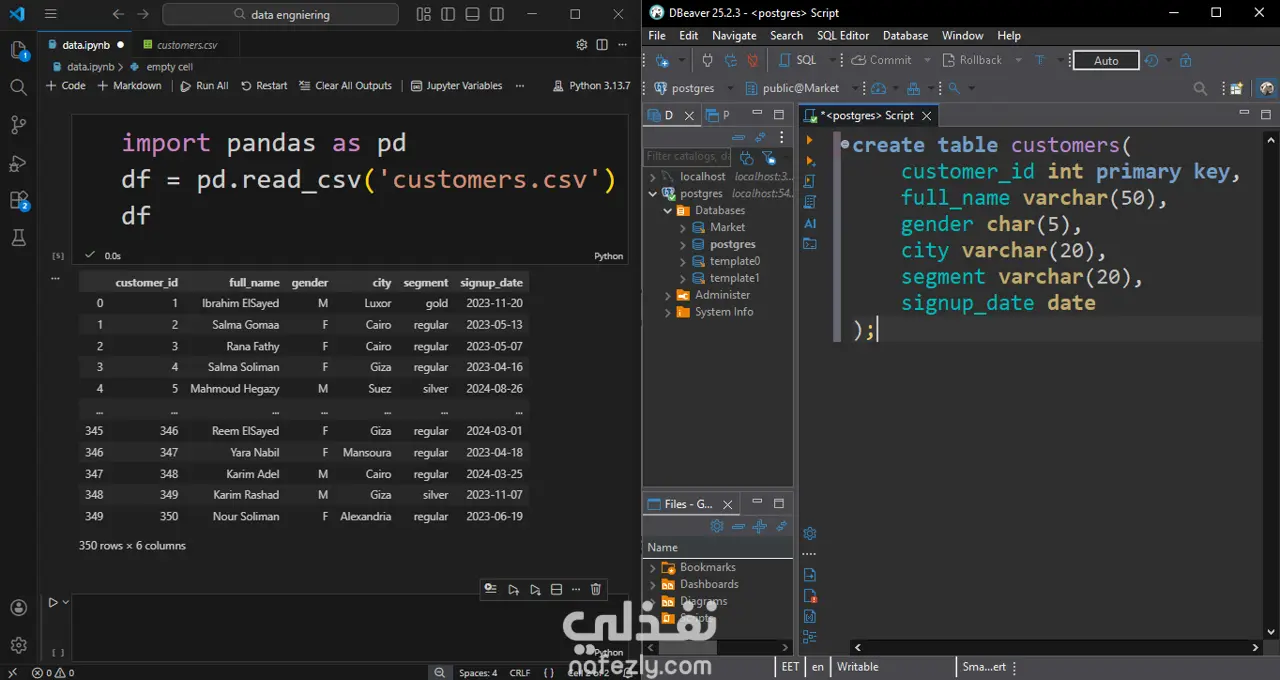Select the bold postgres database in tree
This screenshot has height=680, width=1280.
[732, 244]
